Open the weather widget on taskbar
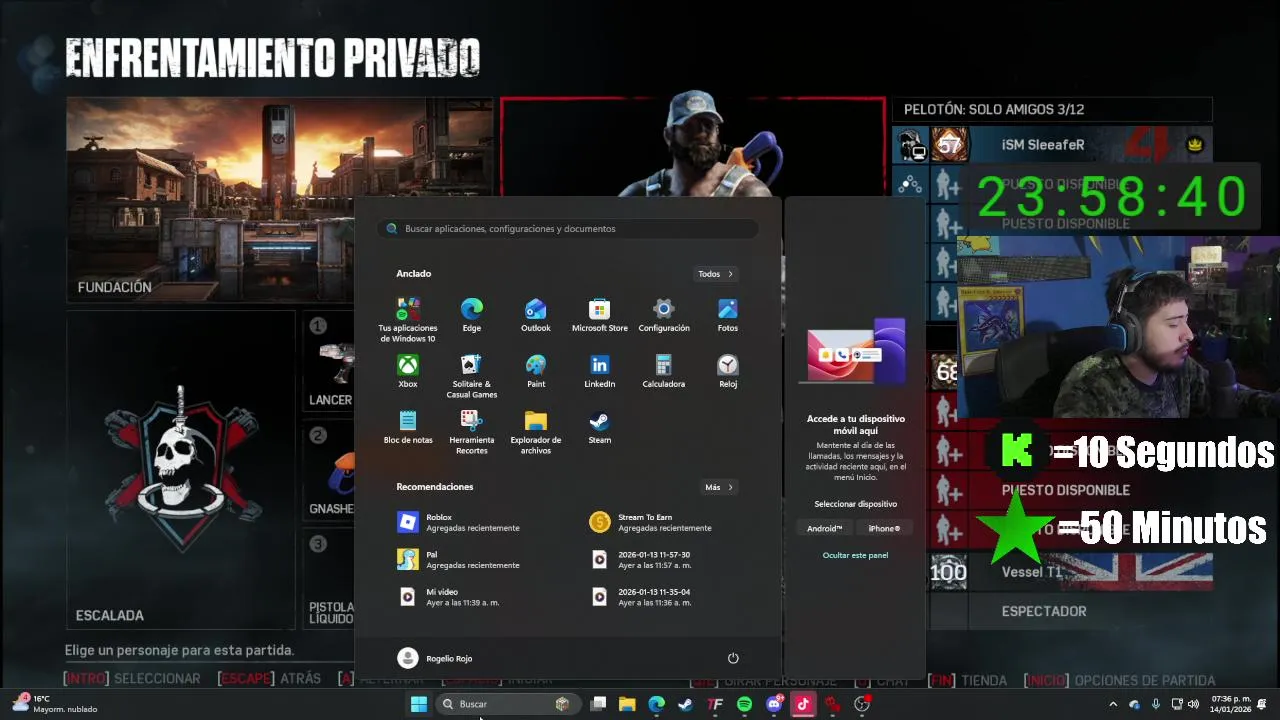The image size is (1280, 720). 57,704
